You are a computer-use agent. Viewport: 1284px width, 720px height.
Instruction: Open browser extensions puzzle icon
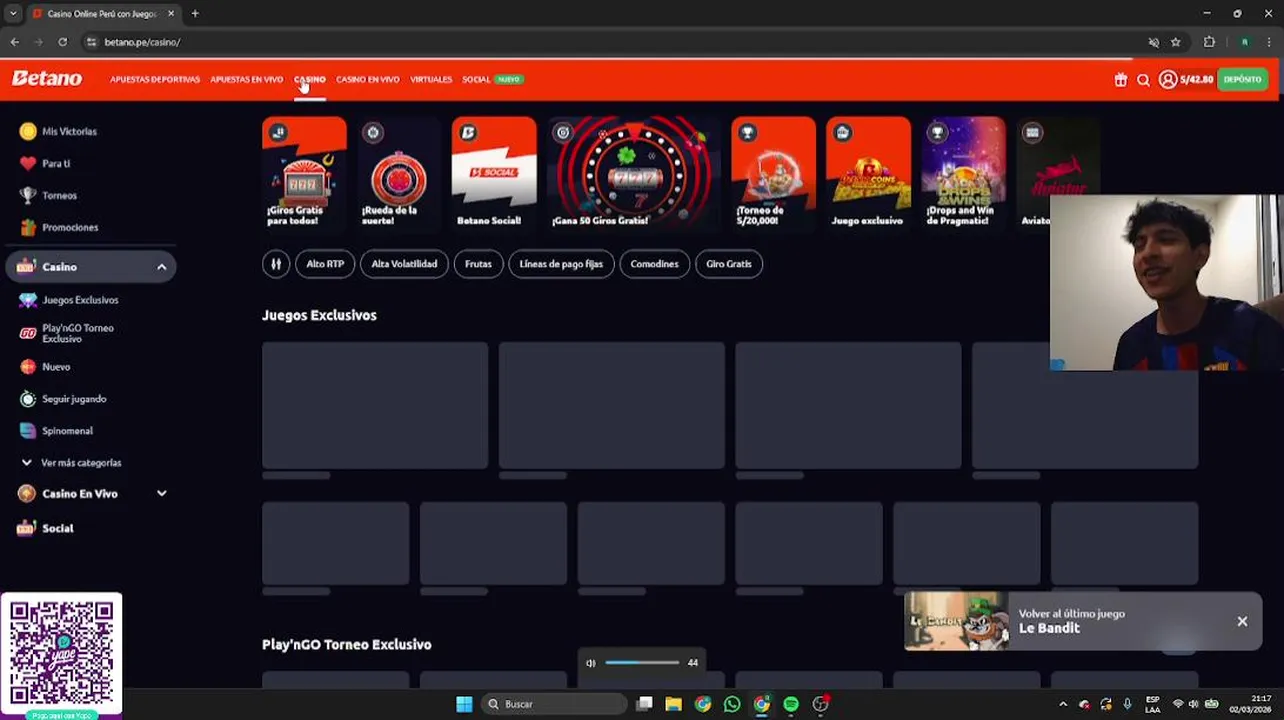(x=1209, y=42)
